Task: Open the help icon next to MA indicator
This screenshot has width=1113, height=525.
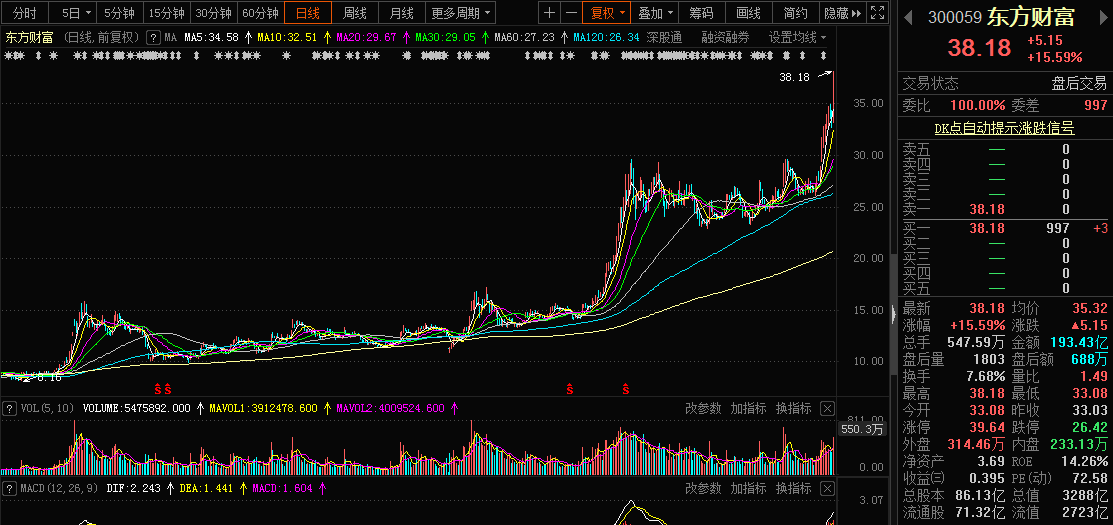Action: 152,38
